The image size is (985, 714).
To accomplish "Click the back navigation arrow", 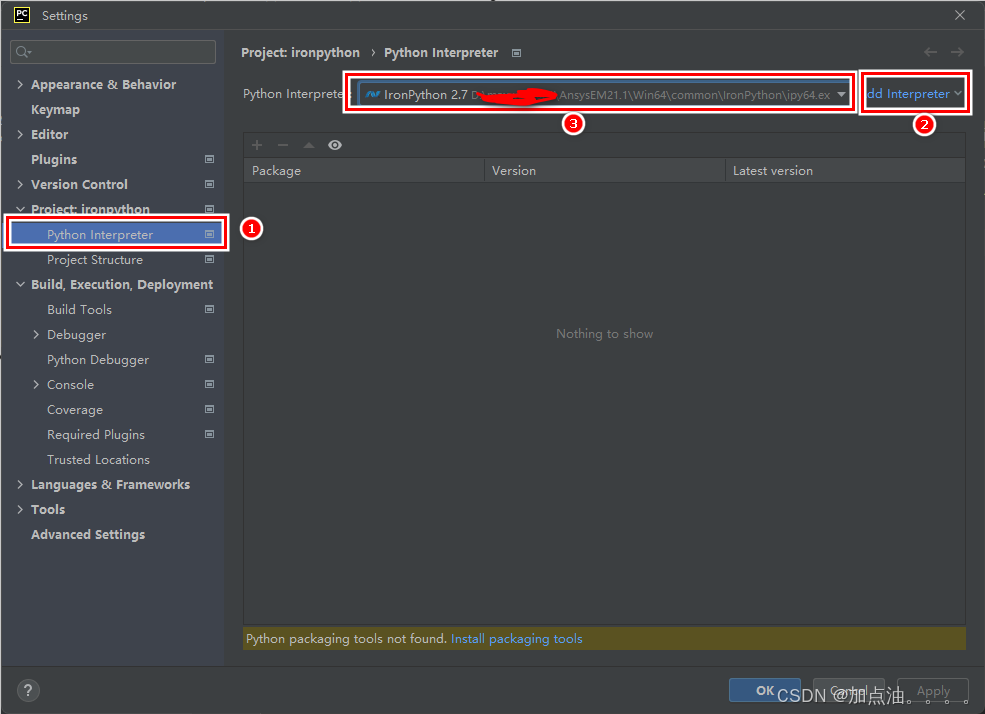I will [930, 52].
